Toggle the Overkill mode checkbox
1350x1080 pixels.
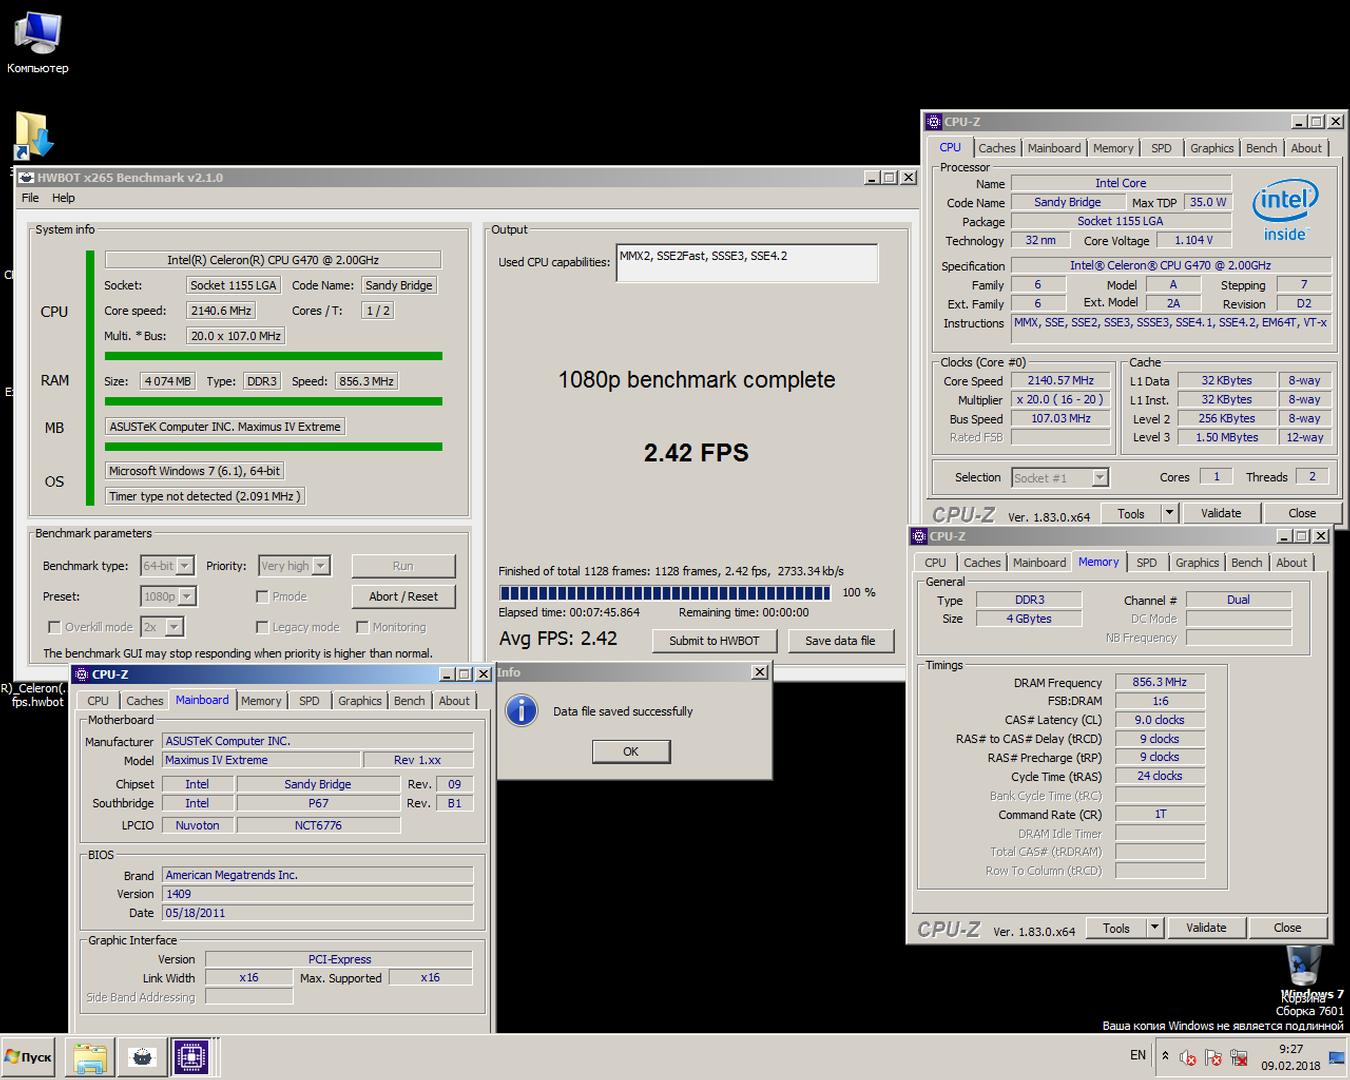click(x=54, y=627)
